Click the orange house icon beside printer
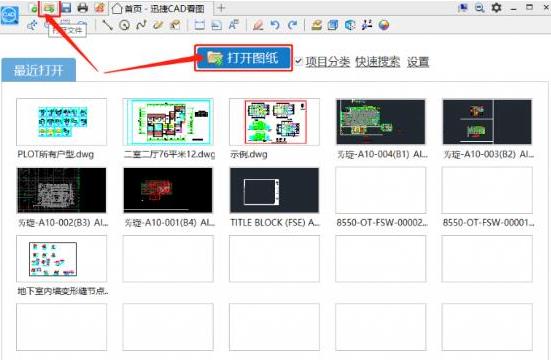Screen dimensions: 551x360 pos(100,8)
